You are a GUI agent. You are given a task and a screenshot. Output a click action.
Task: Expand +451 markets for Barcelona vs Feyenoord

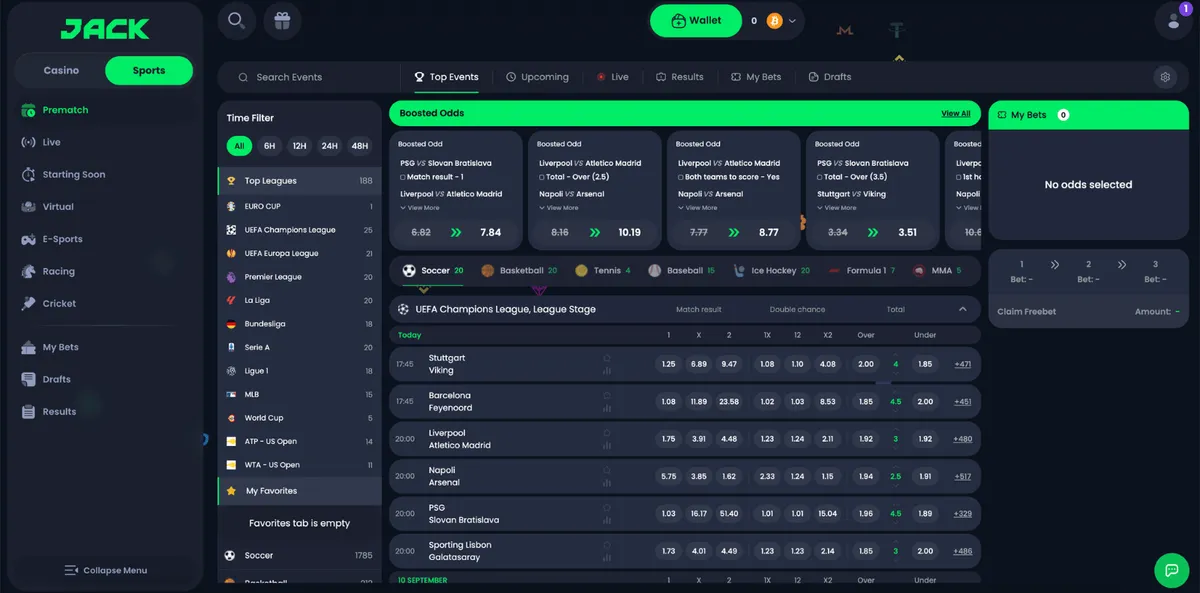click(x=962, y=402)
